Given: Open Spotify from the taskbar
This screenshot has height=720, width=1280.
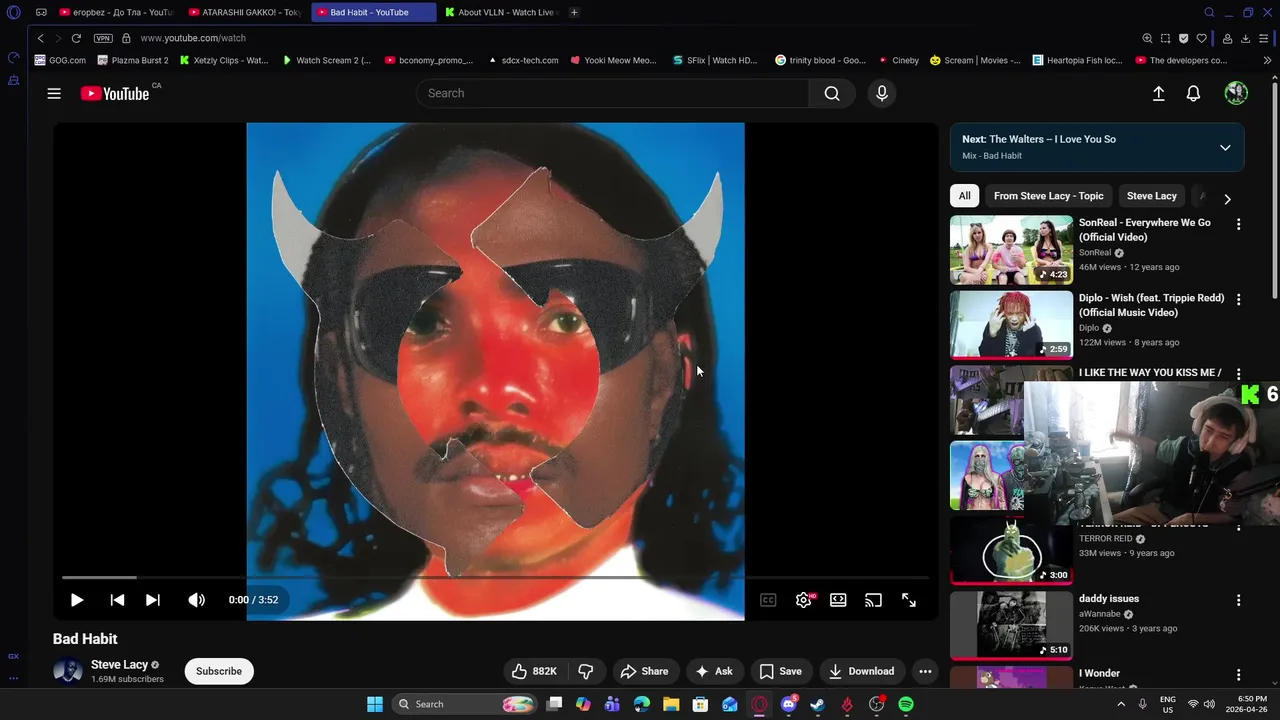Looking at the screenshot, I should point(905,704).
